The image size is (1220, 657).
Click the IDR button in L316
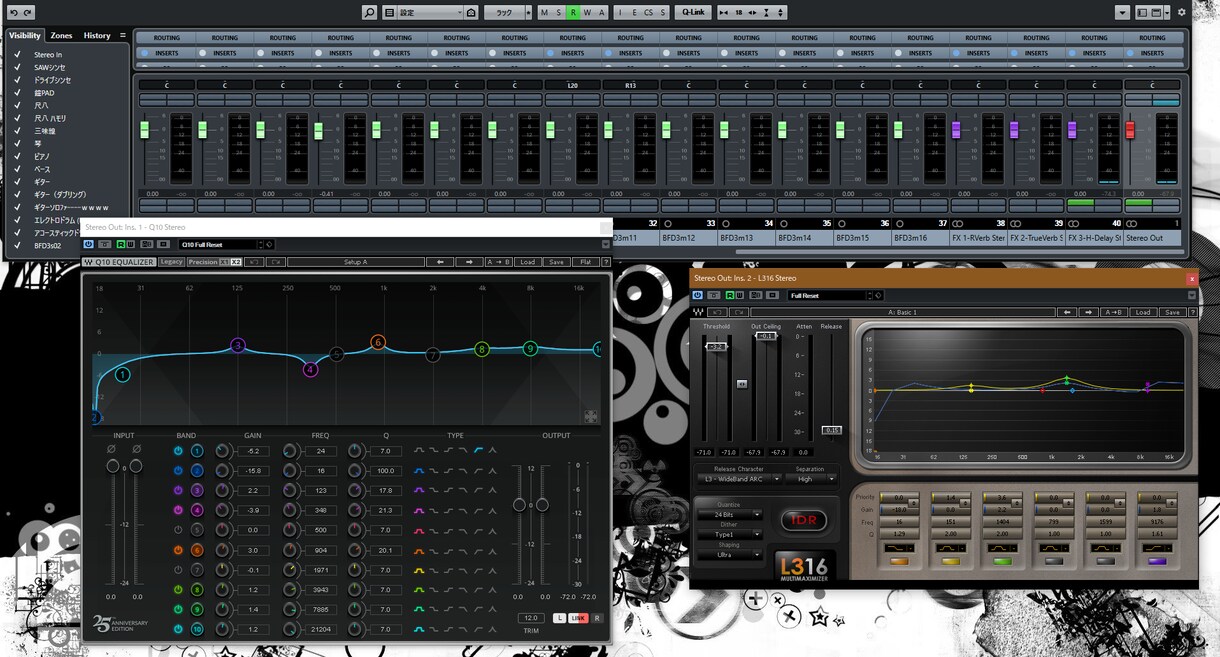(x=802, y=520)
